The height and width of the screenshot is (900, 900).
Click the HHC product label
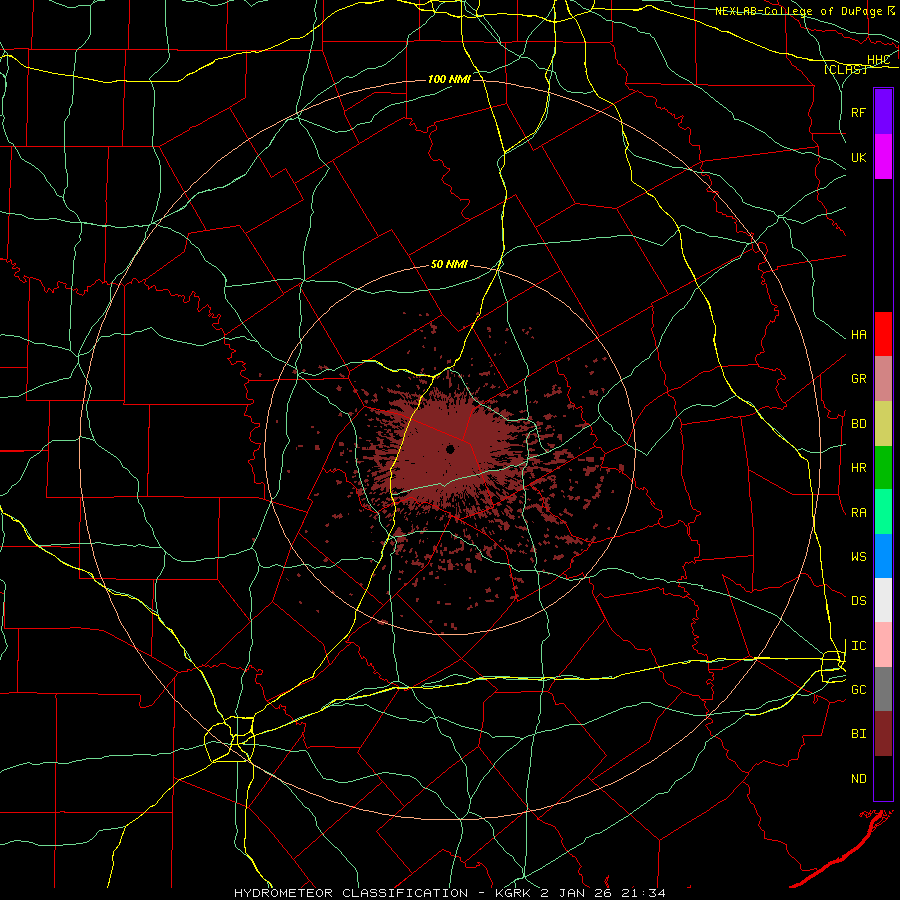coord(878,60)
